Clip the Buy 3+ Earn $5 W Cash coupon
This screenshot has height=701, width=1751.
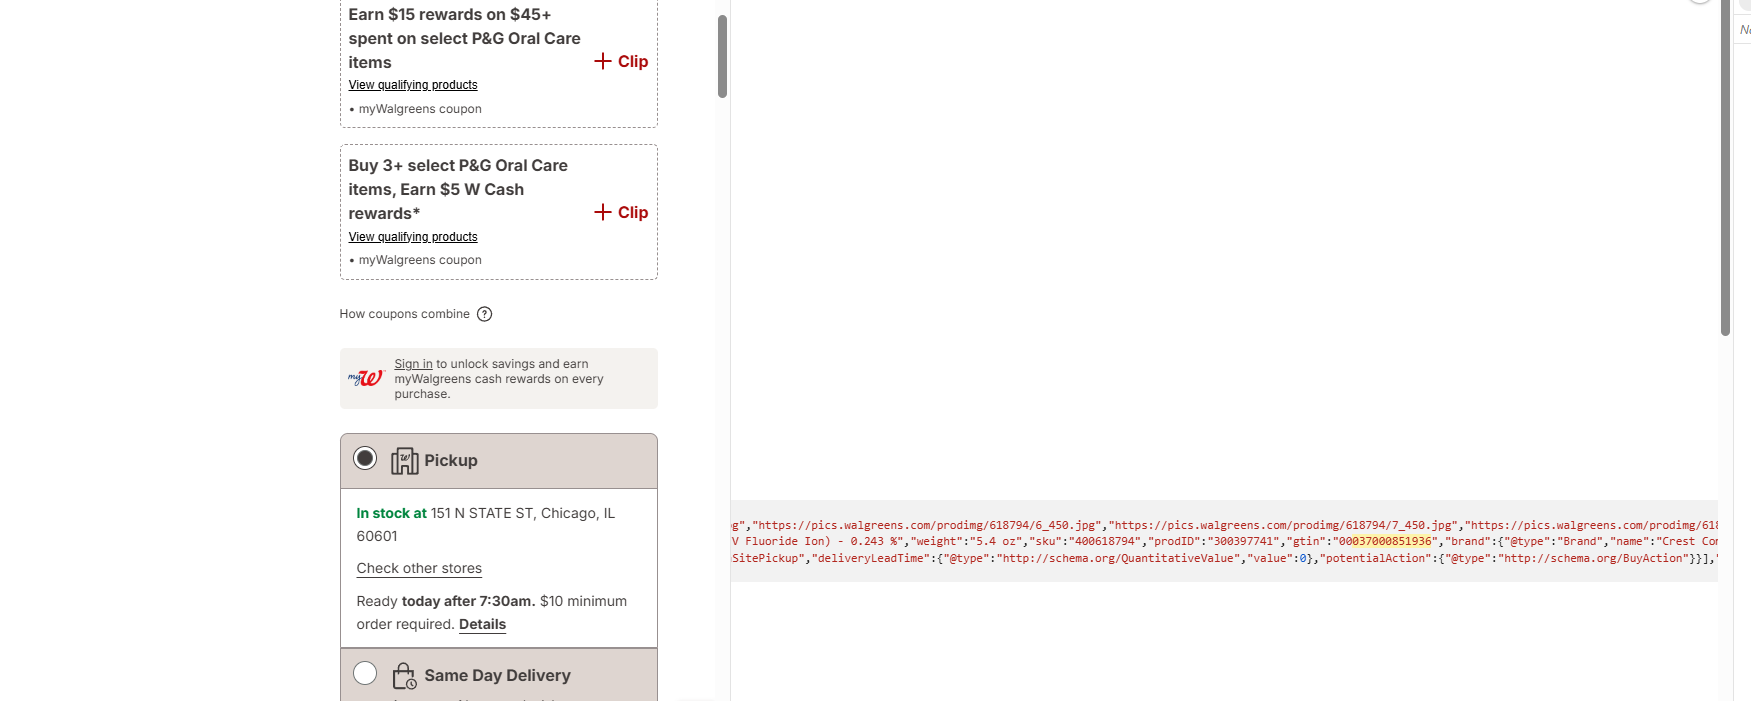pos(621,212)
